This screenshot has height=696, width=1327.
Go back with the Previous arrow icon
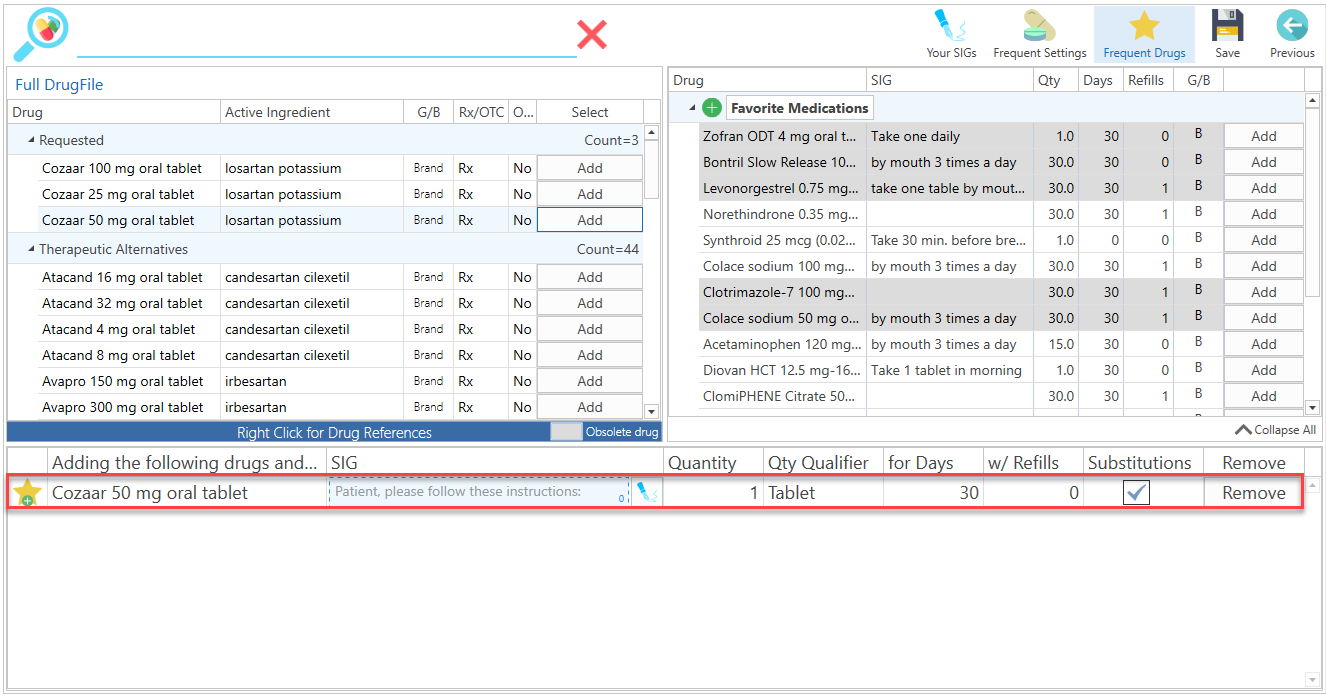click(x=1292, y=34)
